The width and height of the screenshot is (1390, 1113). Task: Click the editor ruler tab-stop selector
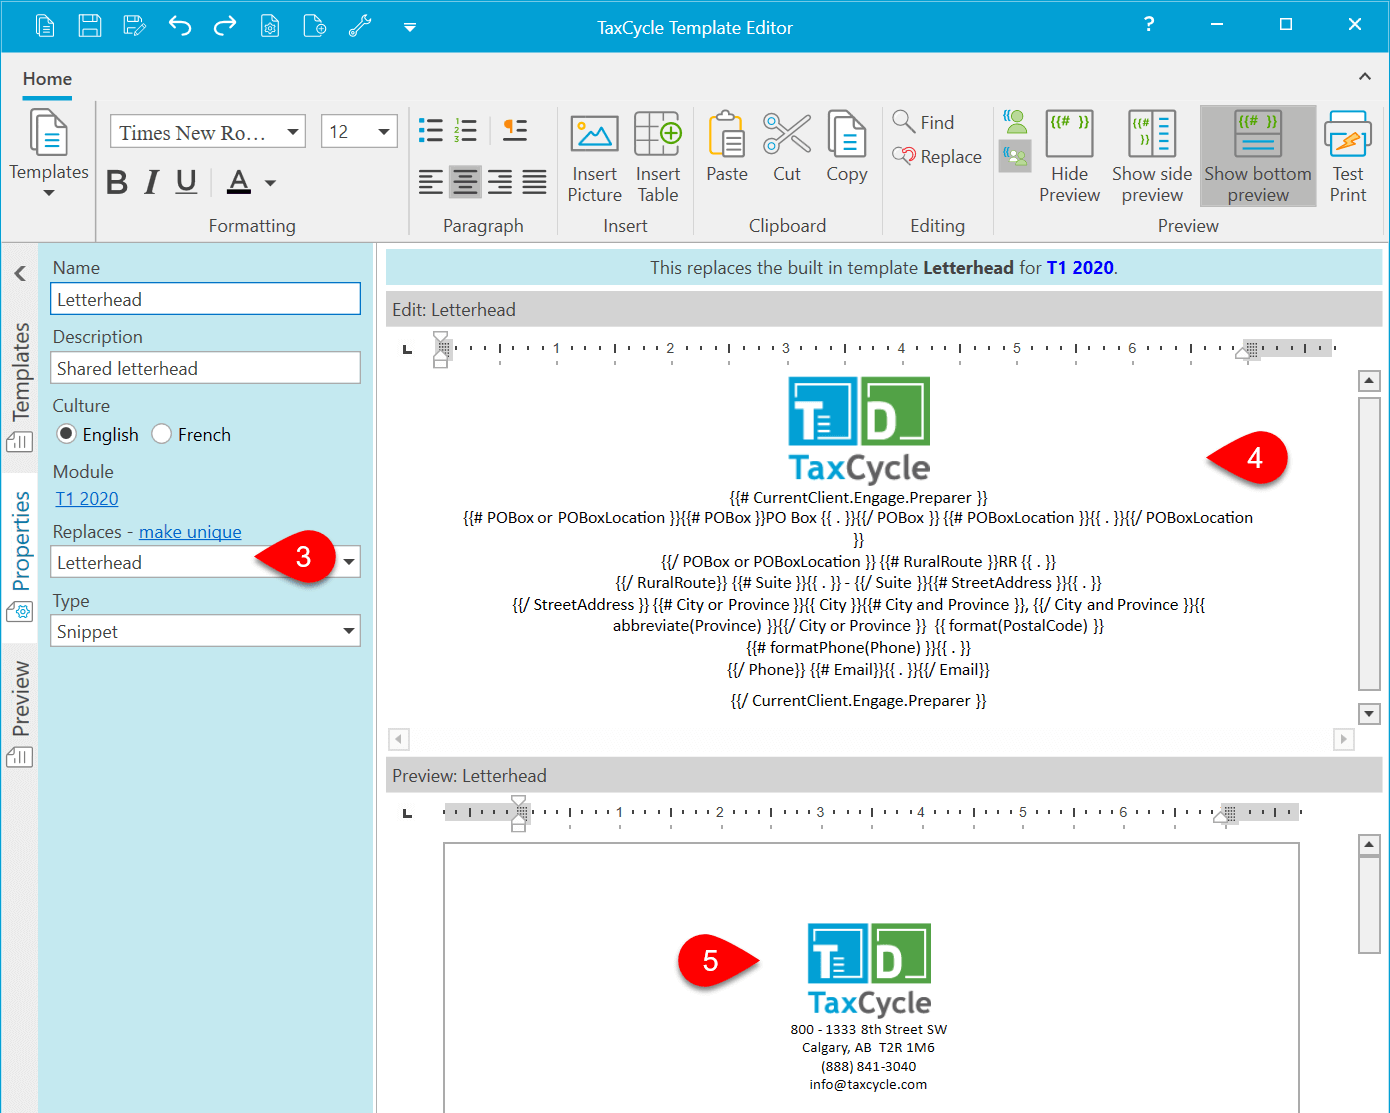tap(407, 349)
